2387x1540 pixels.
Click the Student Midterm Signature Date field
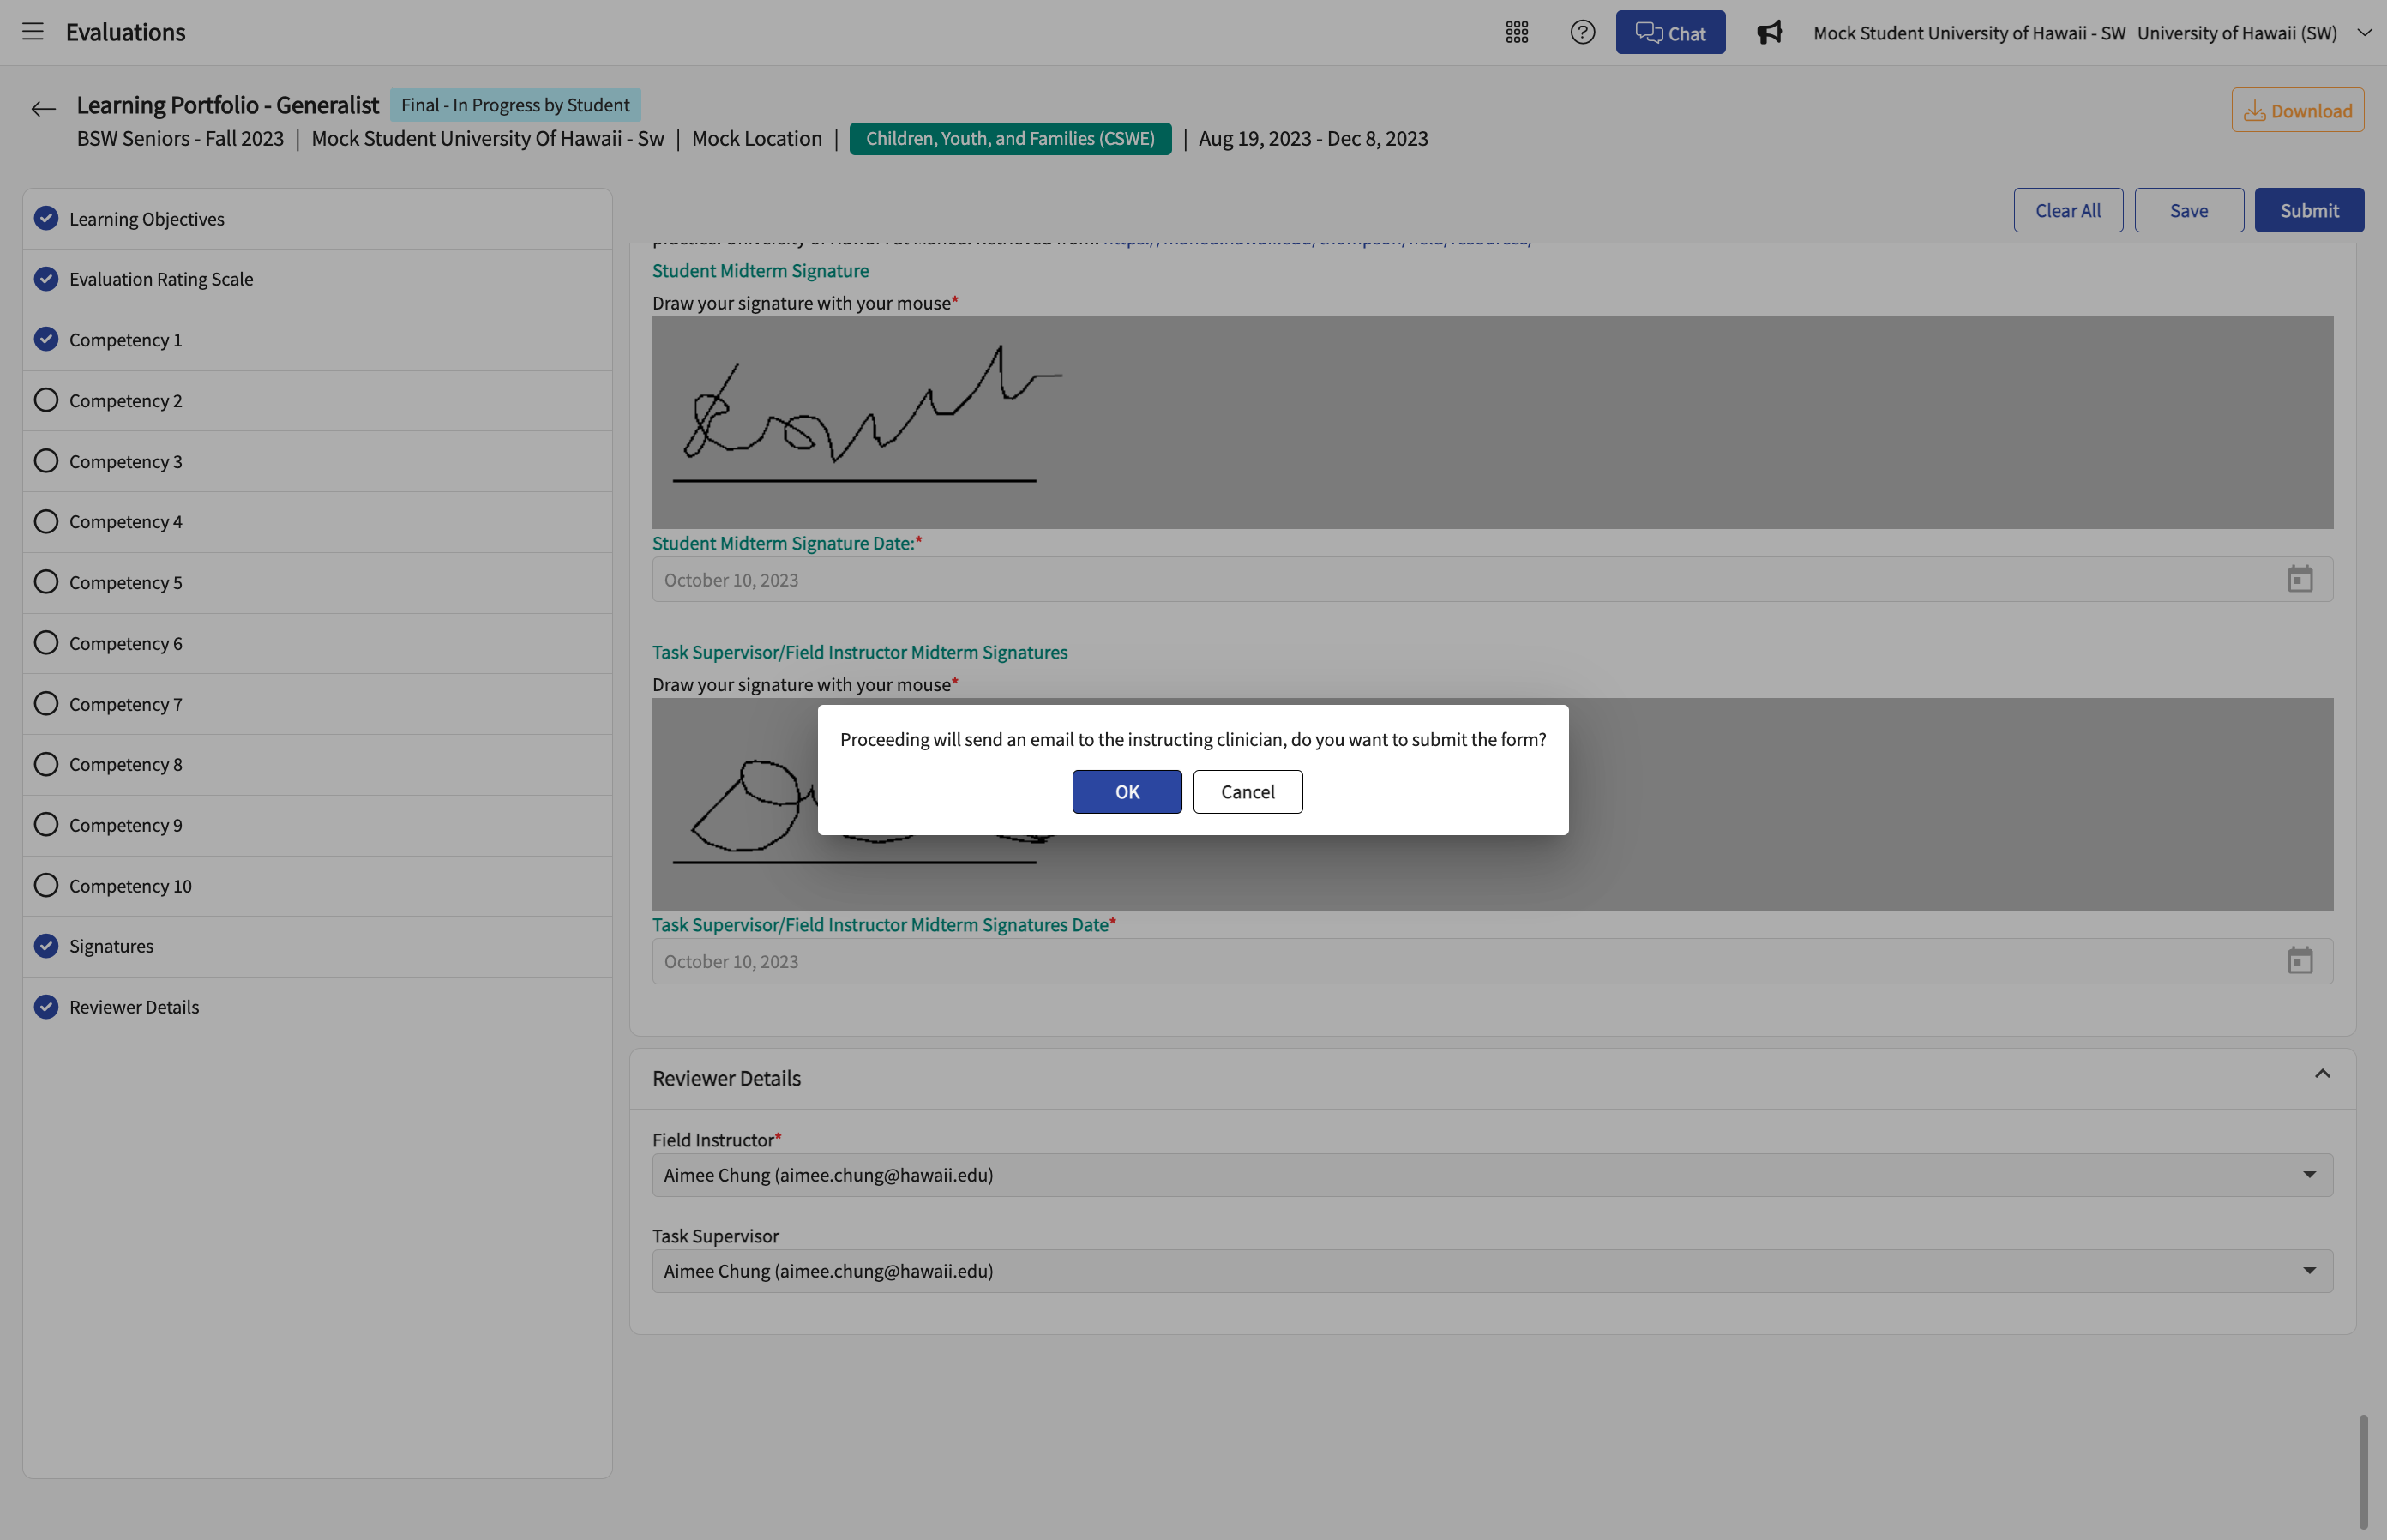coord(1492,580)
